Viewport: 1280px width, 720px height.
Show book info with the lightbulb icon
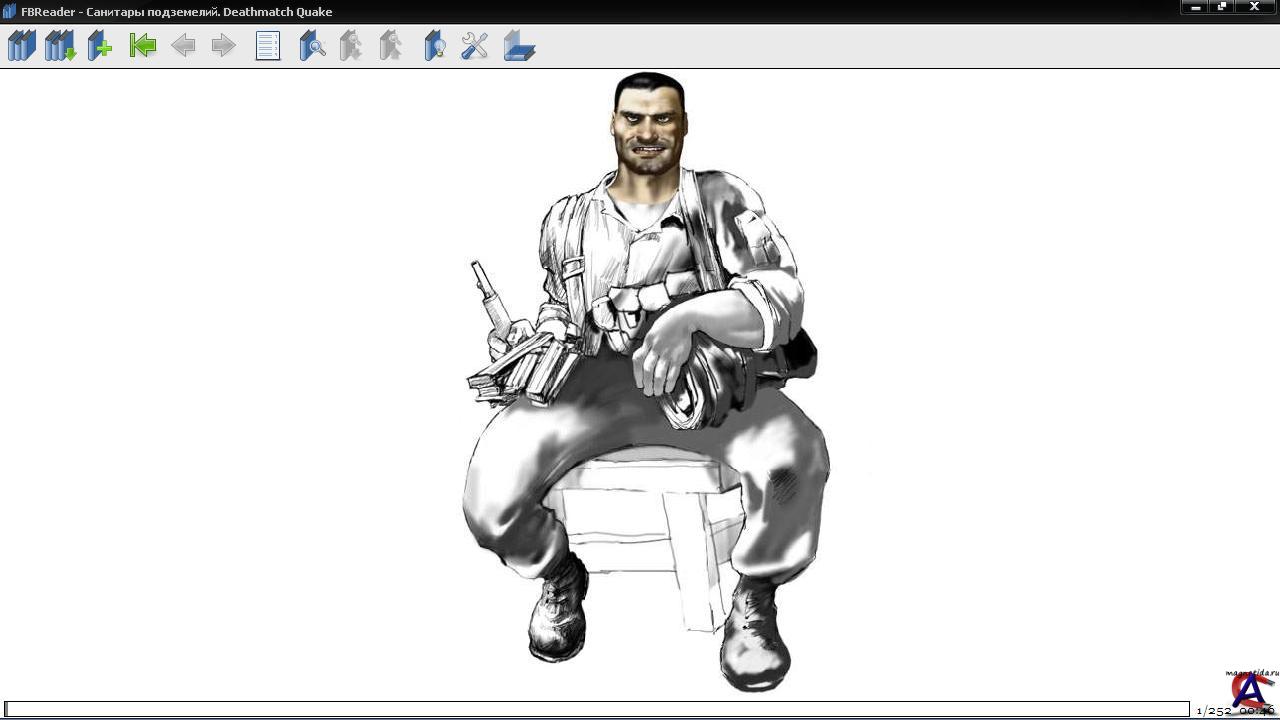(x=434, y=46)
